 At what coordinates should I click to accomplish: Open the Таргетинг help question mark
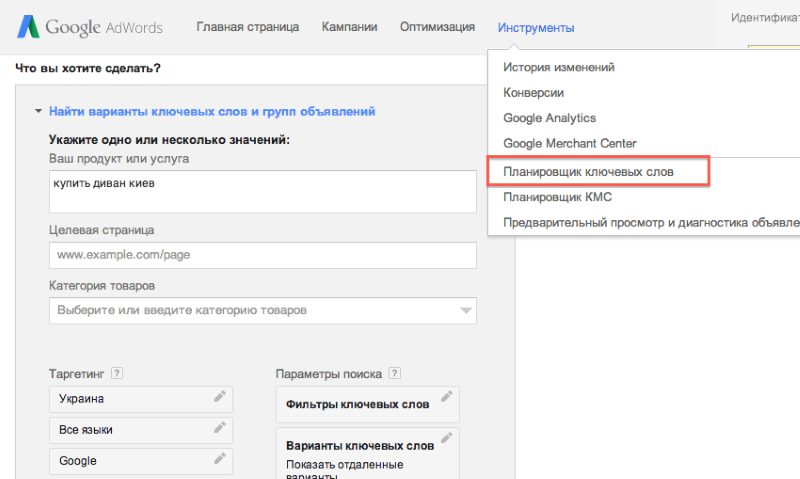[x=117, y=373]
